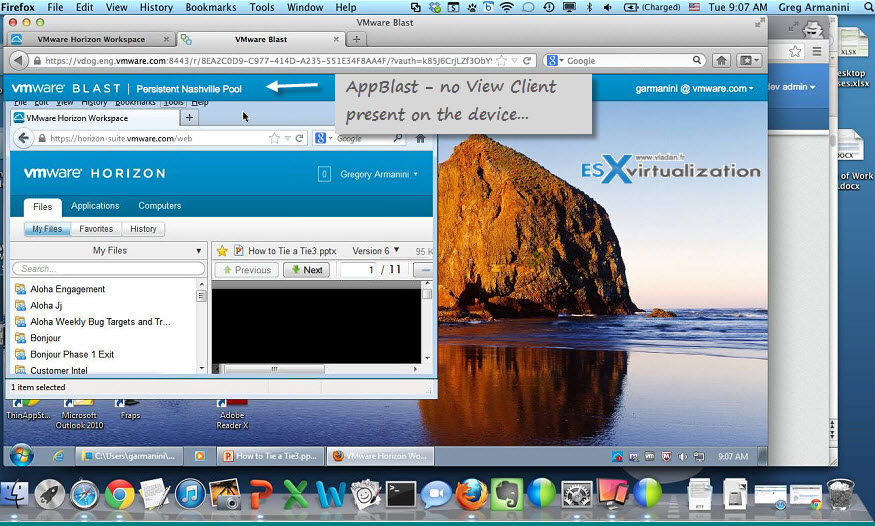Viewport: 875px width, 526px height.
Task: Click the Search files input field
Action: coord(108,269)
